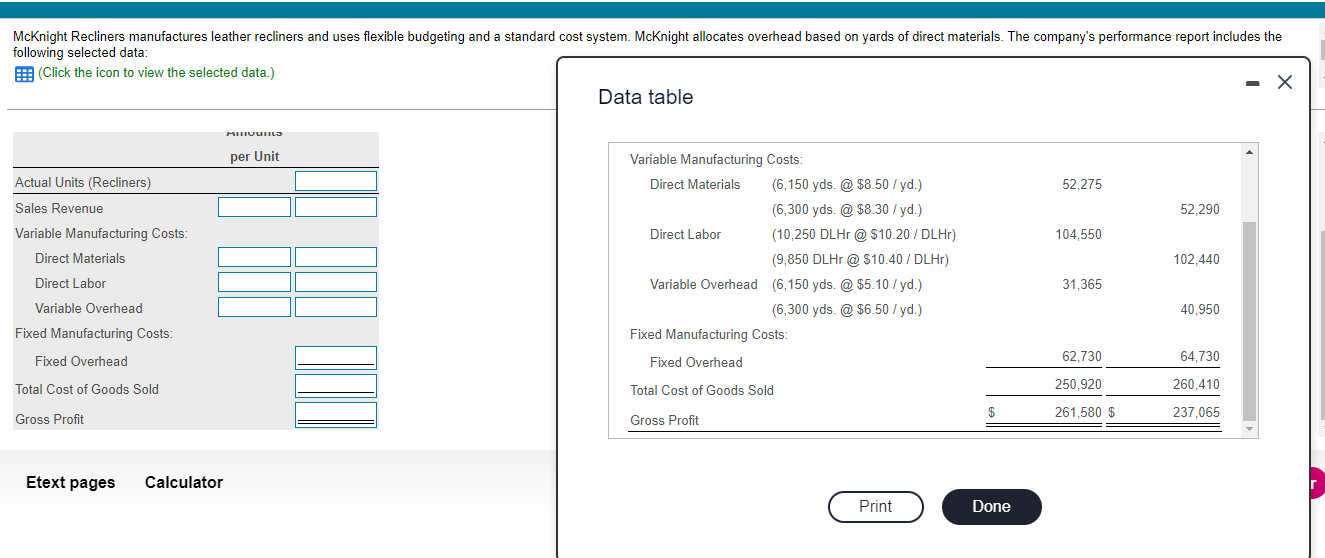The image size is (1325, 558).
Task: Click 'Direct Labor' label in the data table
Action: (685, 234)
